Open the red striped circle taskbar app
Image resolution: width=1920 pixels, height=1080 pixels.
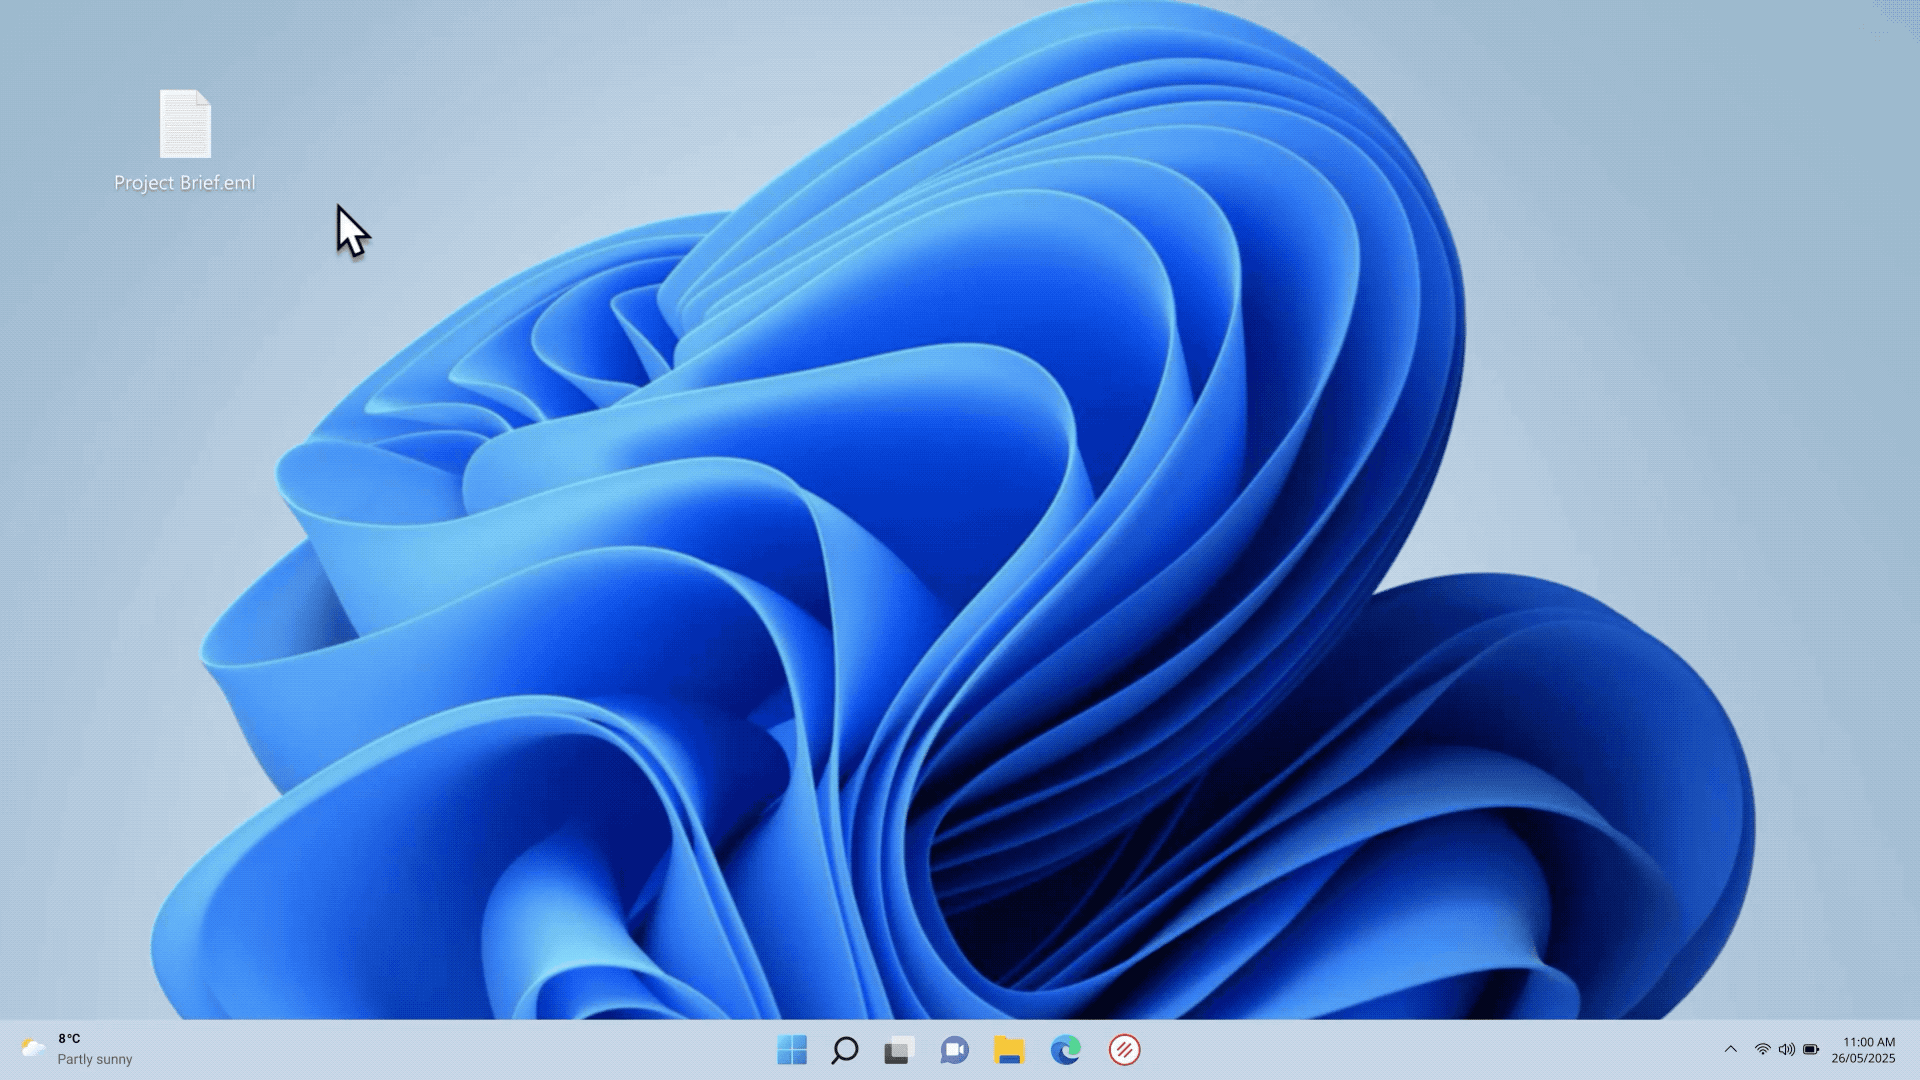click(1124, 1050)
